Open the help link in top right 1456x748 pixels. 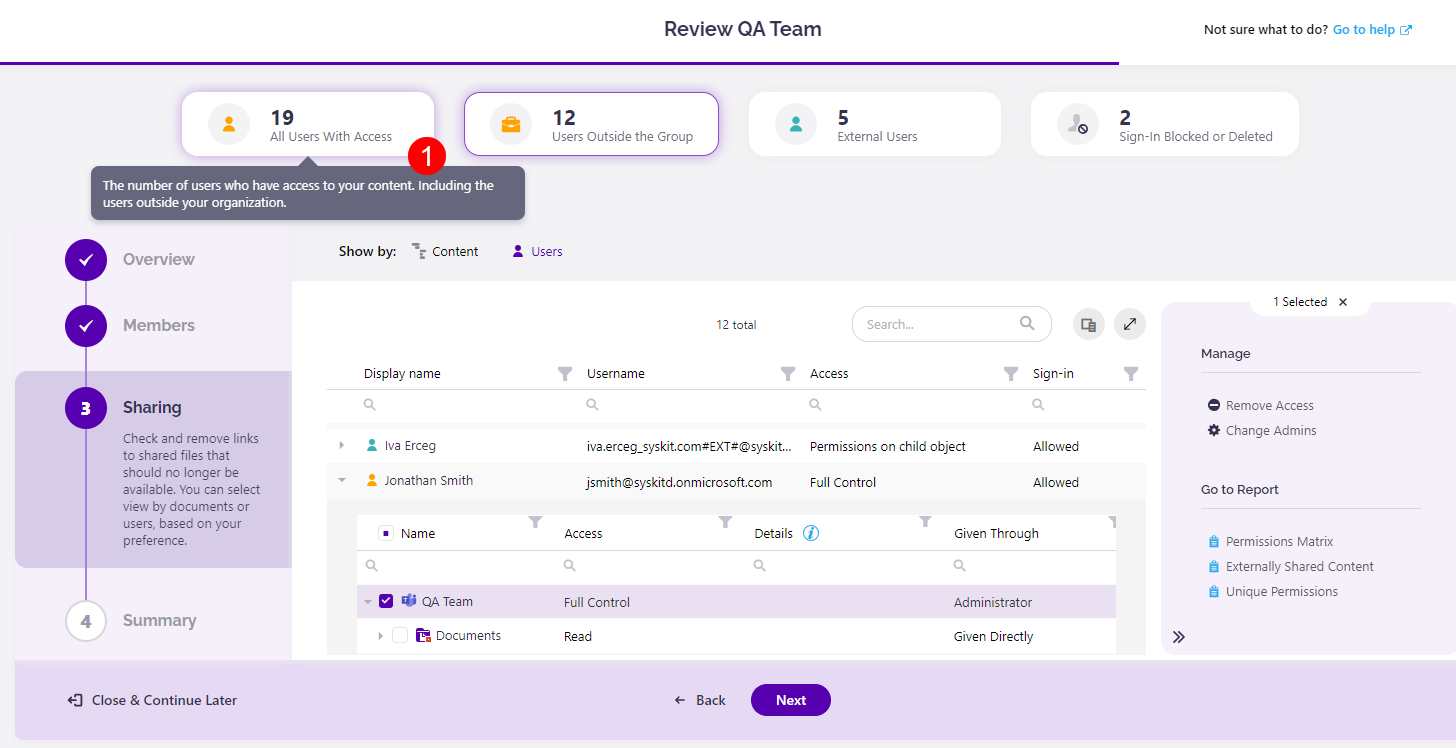pos(1371,29)
